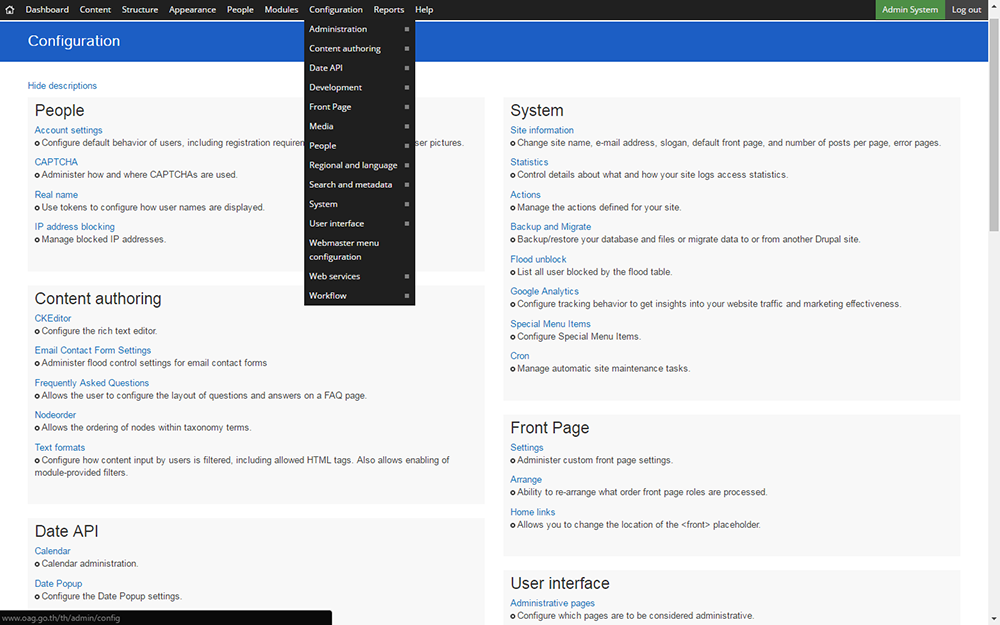The image size is (1000, 625).
Task: Open the Structure menu
Action: tap(139, 9)
